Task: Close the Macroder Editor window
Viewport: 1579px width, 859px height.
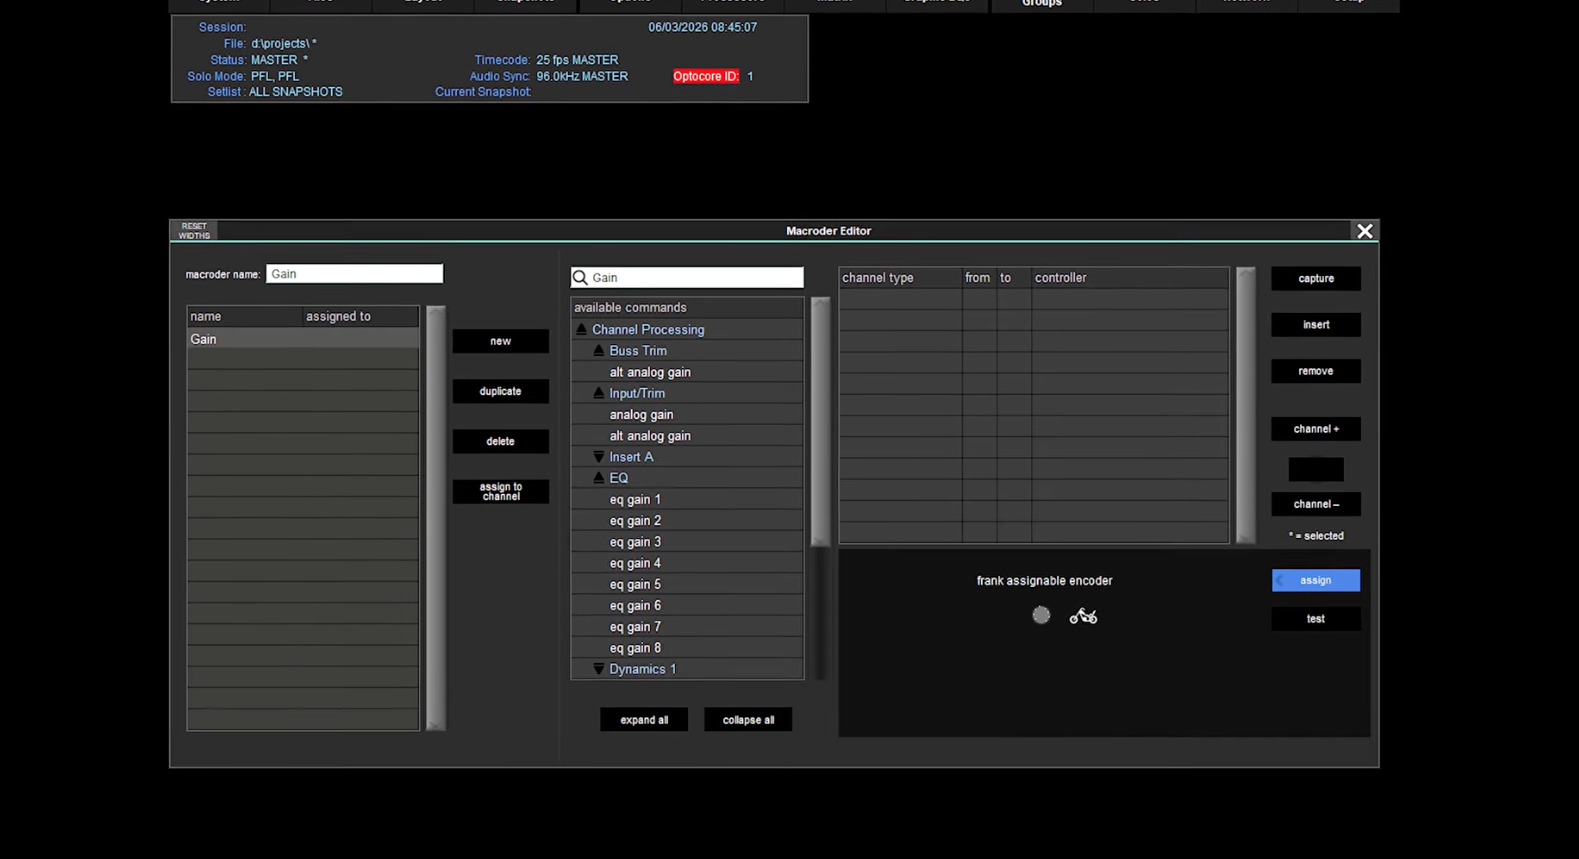Action: coord(1364,231)
